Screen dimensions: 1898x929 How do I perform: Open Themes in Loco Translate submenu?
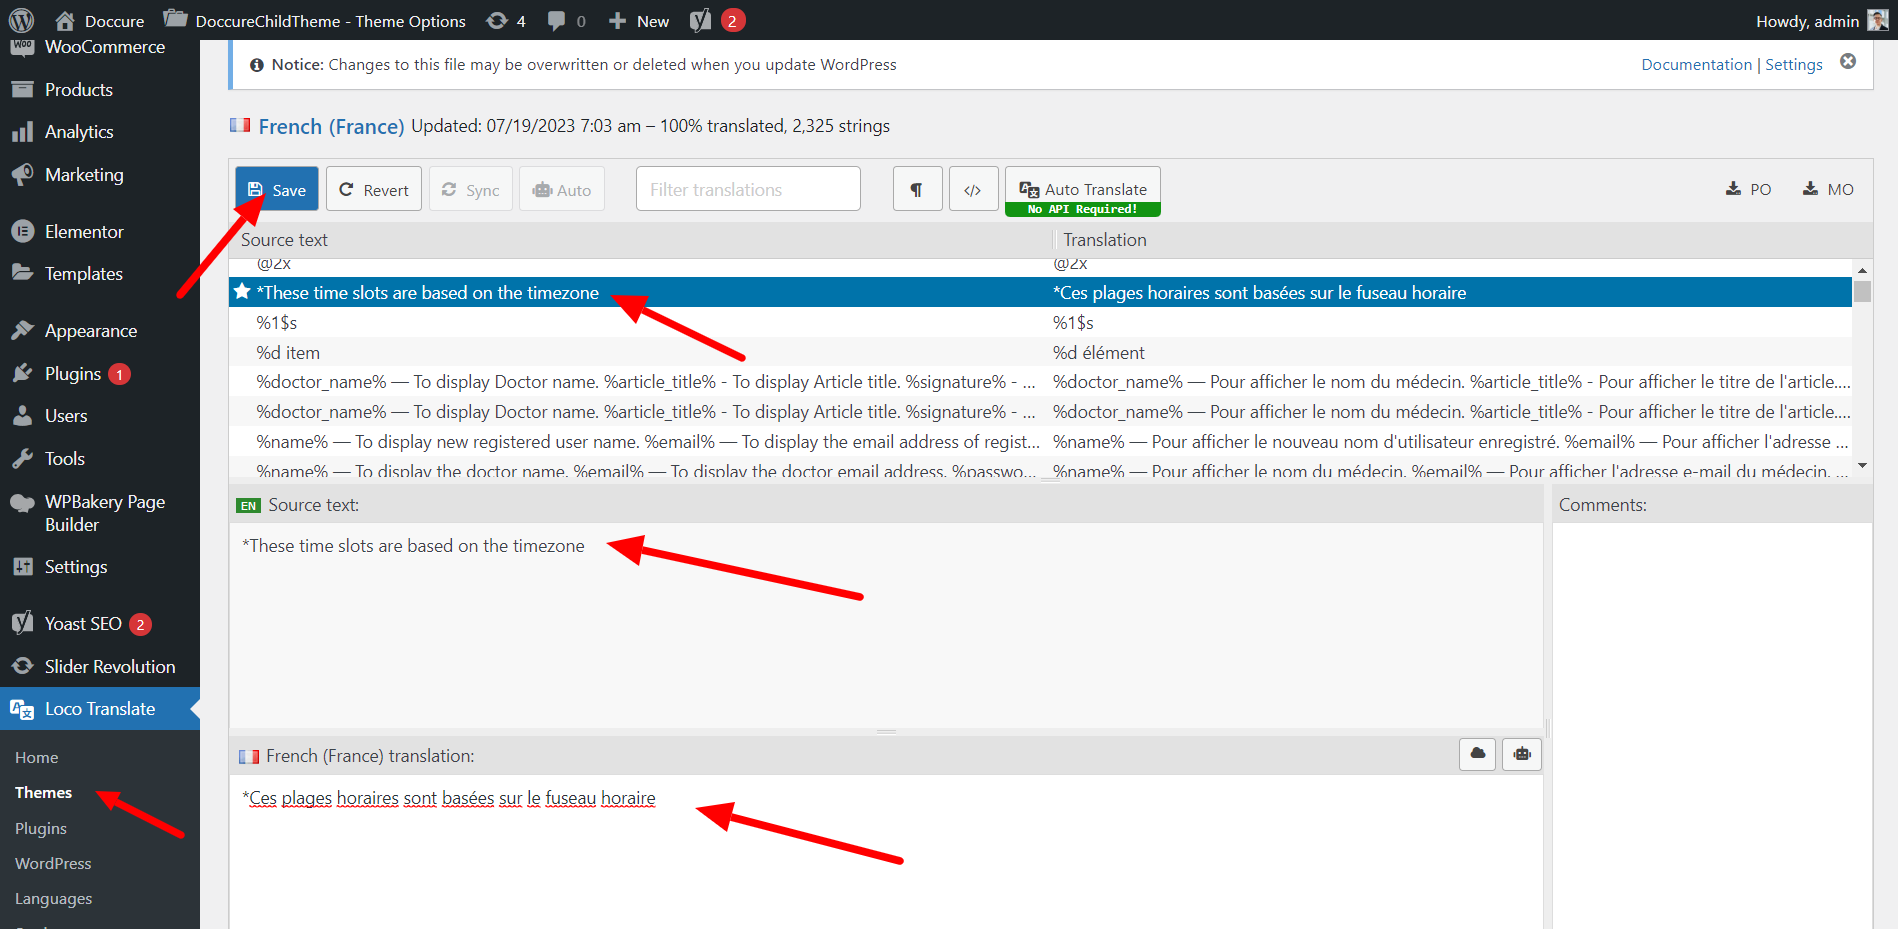pos(44,792)
